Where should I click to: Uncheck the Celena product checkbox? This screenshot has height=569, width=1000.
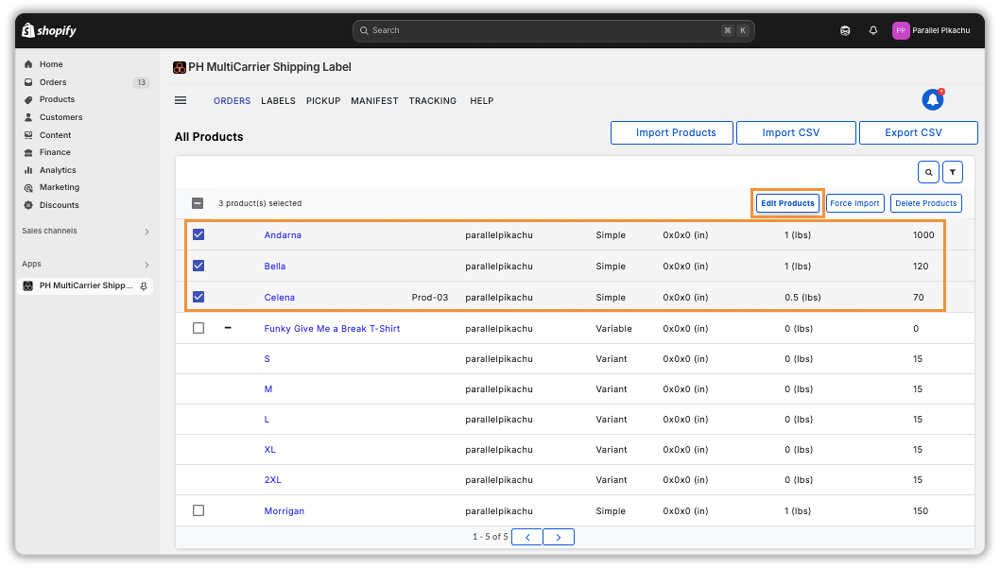[x=198, y=297]
